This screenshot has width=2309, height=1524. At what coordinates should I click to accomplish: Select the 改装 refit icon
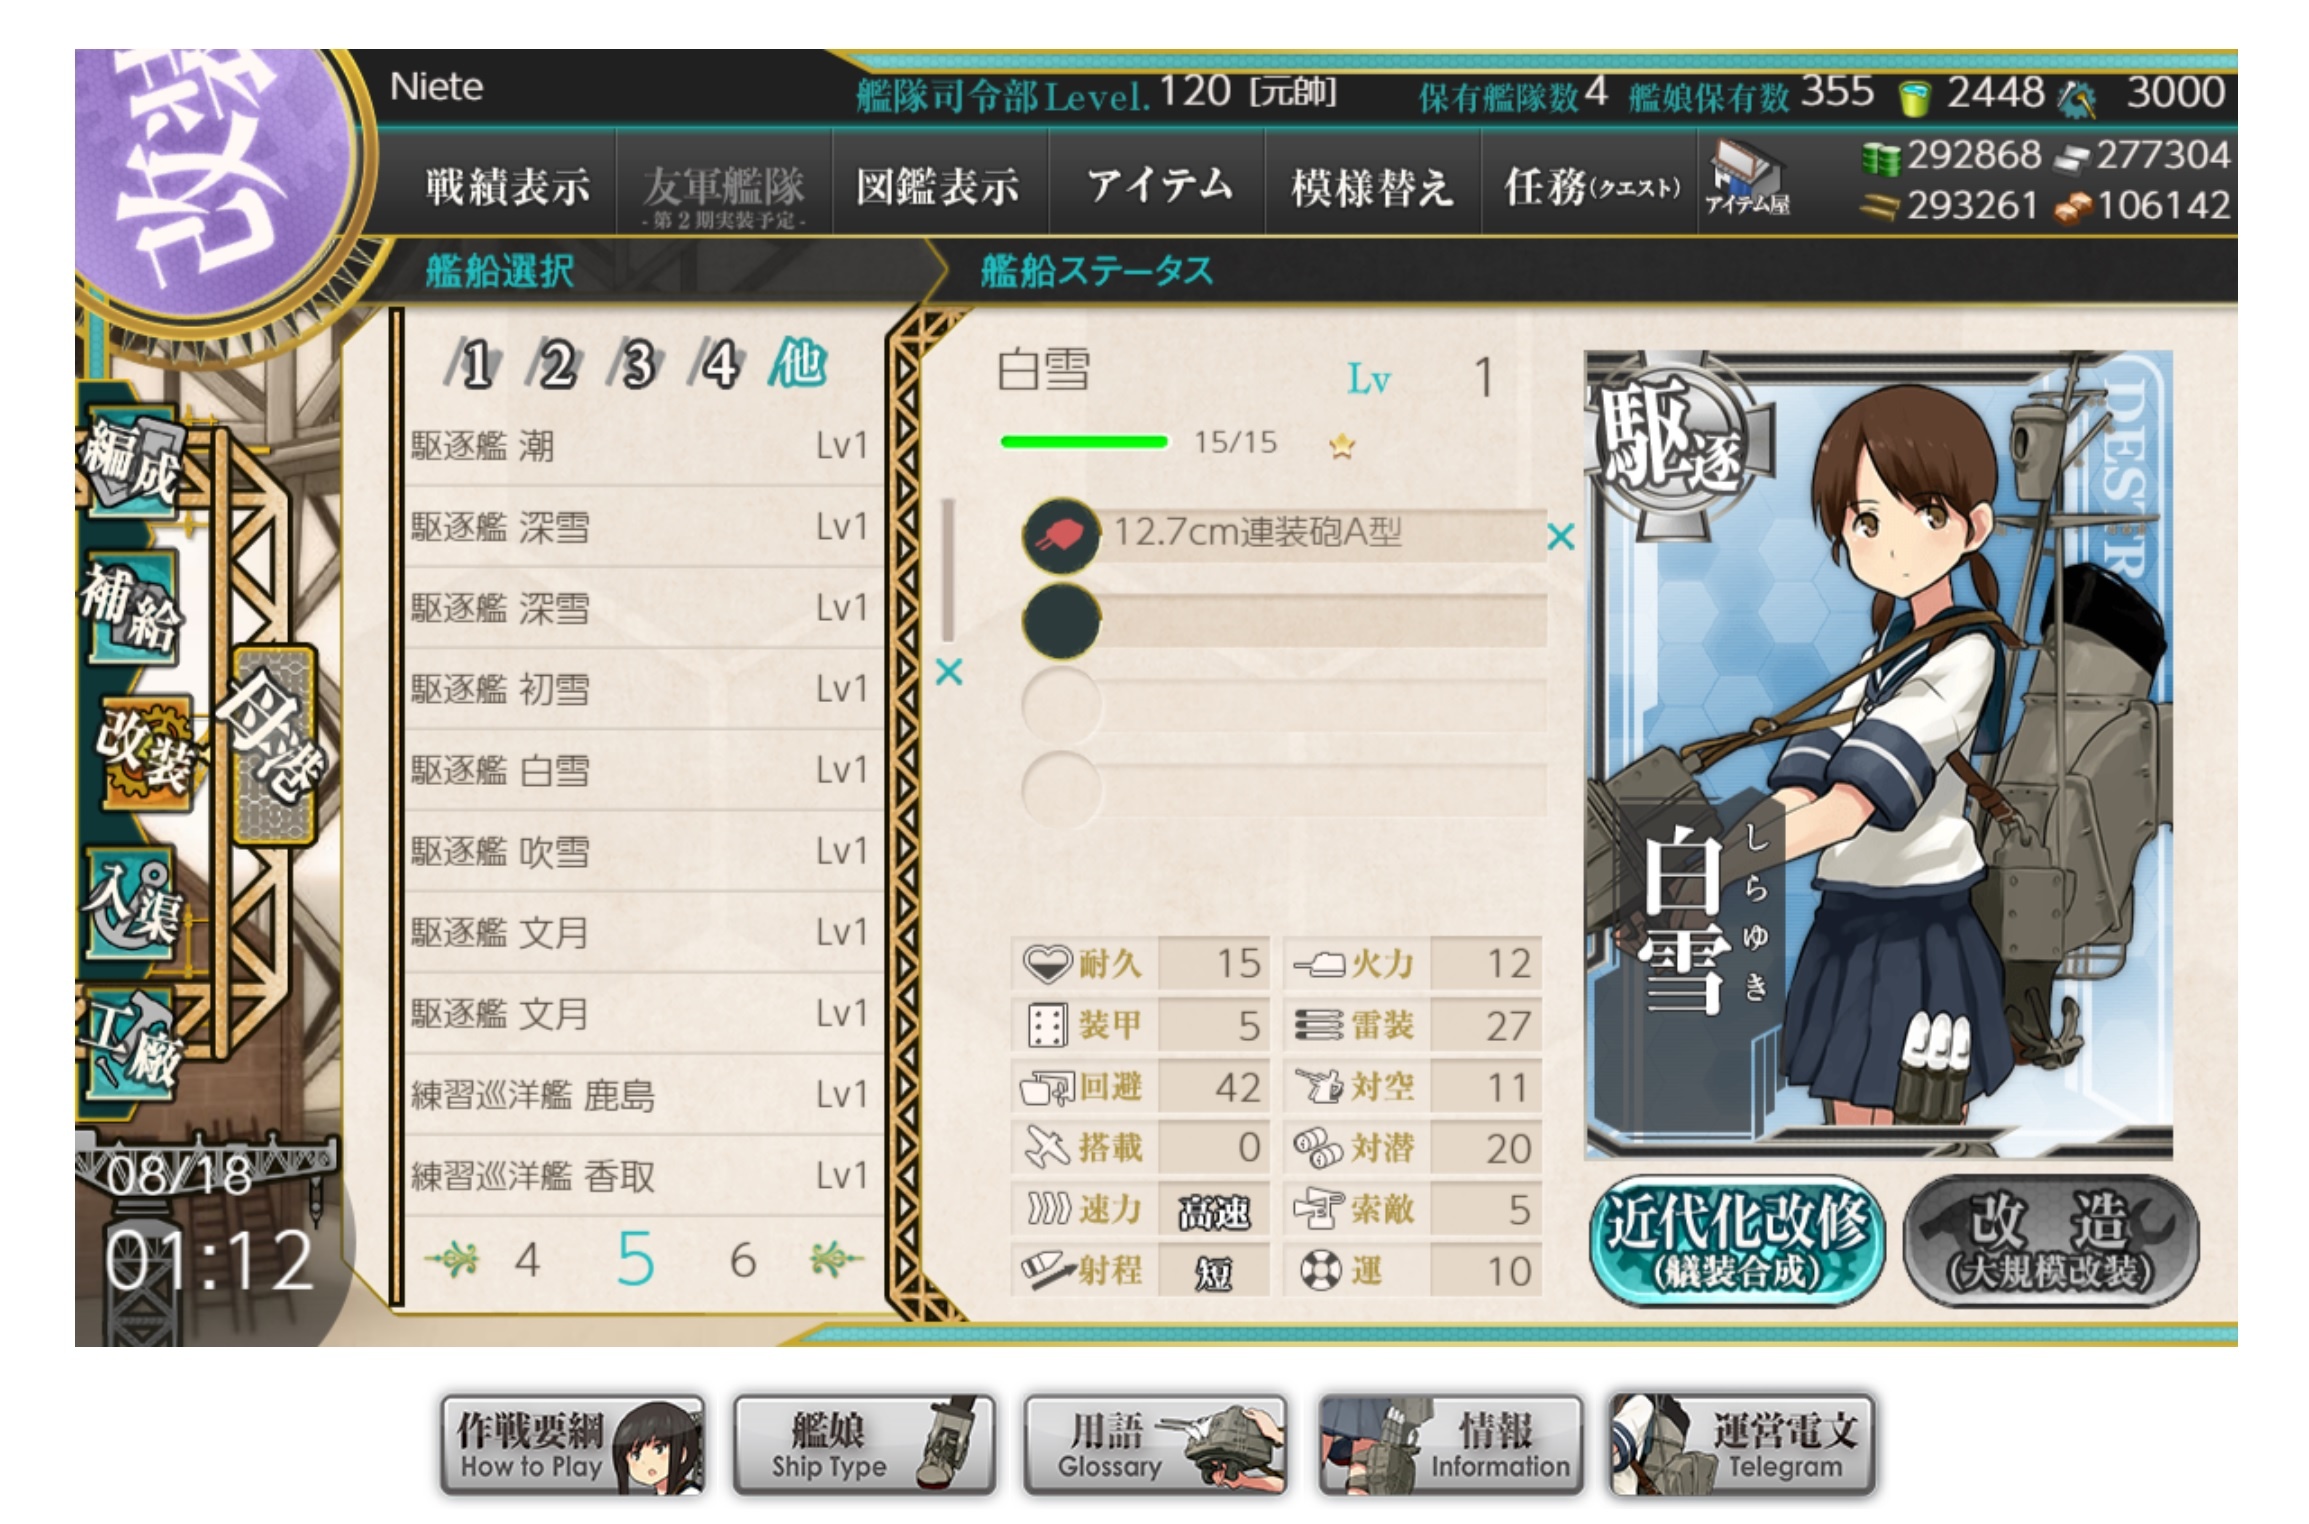(x=145, y=752)
